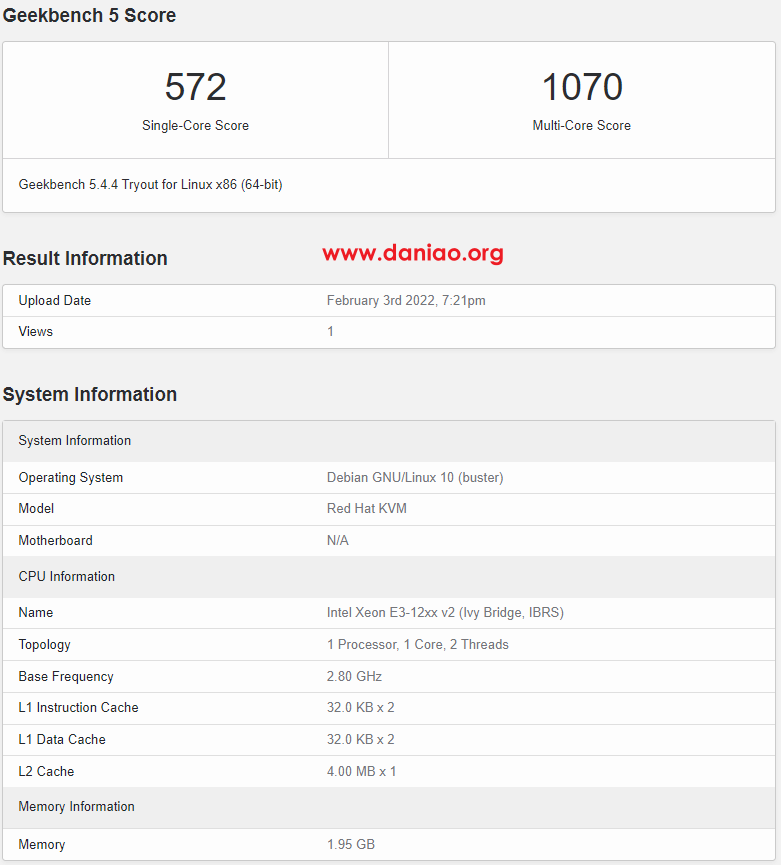Select 'Debian GNU/Linux 10 (buster)' value

pyautogui.click(x=415, y=478)
